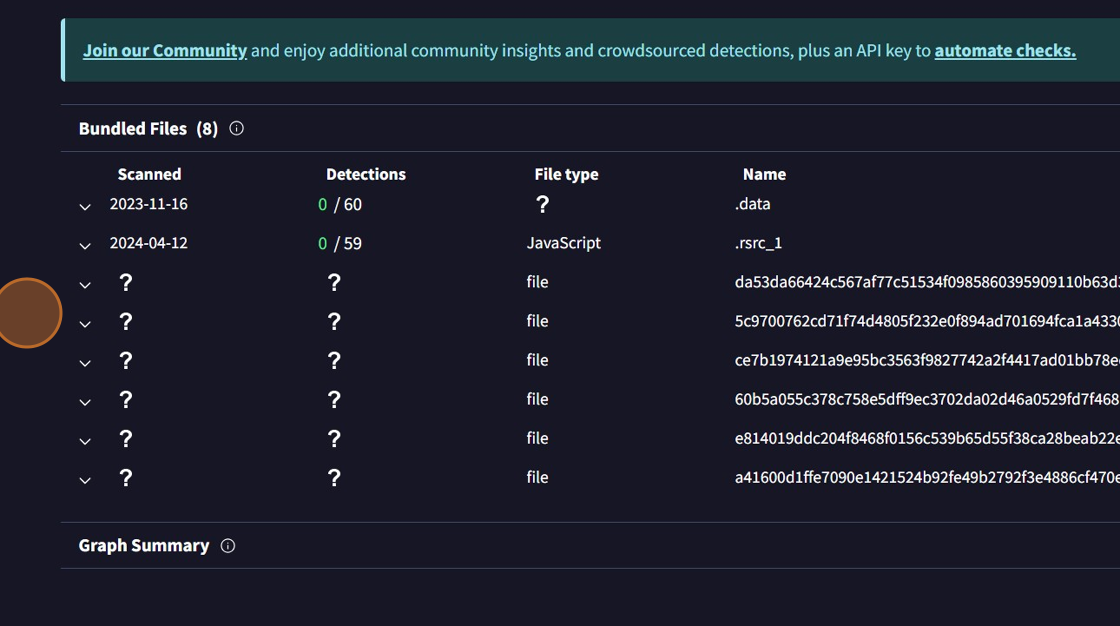This screenshot has width=1120, height=626.
Task: Expand the 60b5a055c378 file row chevron
Action: click(x=85, y=402)
